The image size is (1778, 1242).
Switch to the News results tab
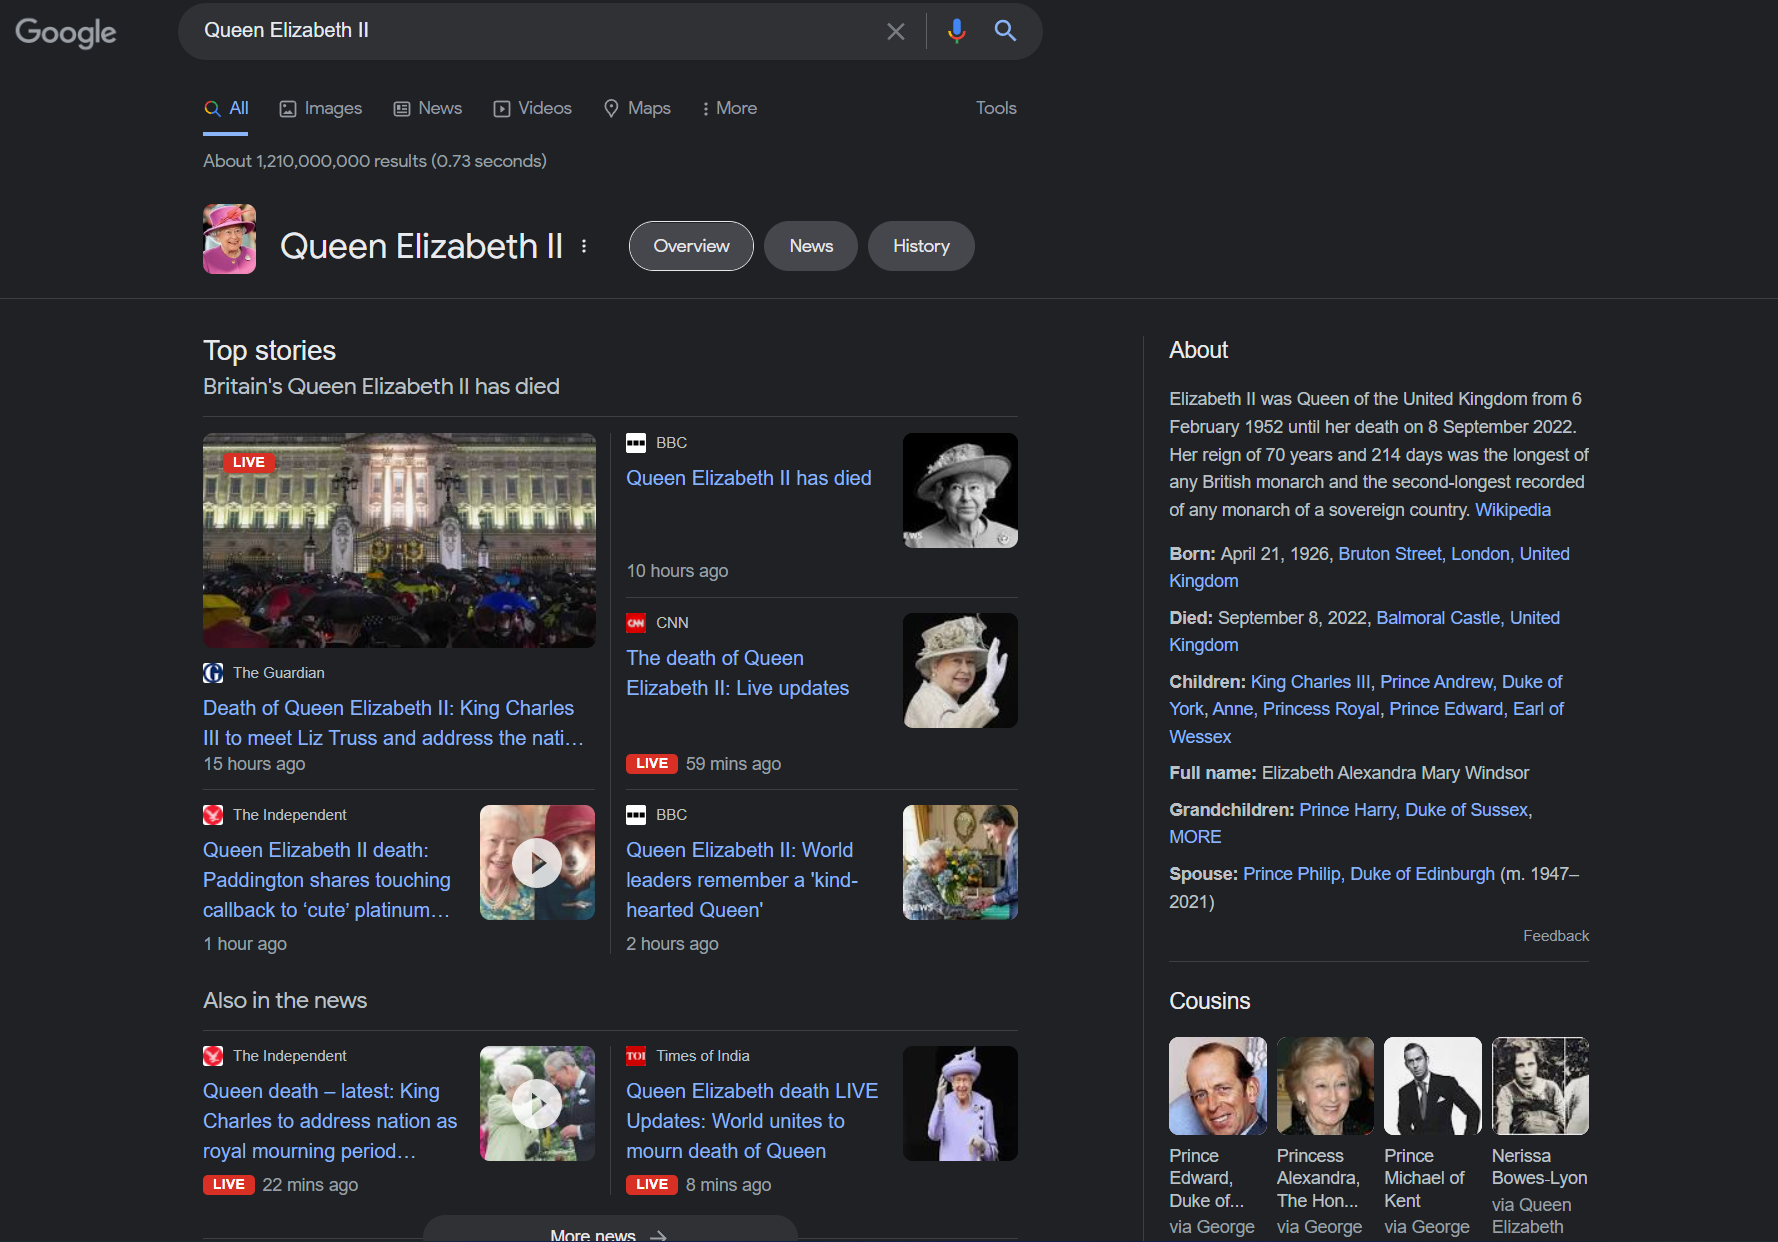pyautogui.click(x=428, y=108)
